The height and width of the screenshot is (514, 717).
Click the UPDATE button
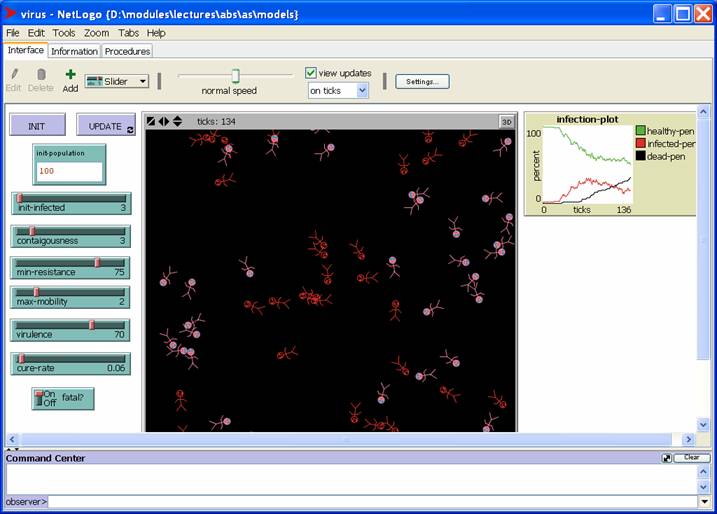coord(106,125)
